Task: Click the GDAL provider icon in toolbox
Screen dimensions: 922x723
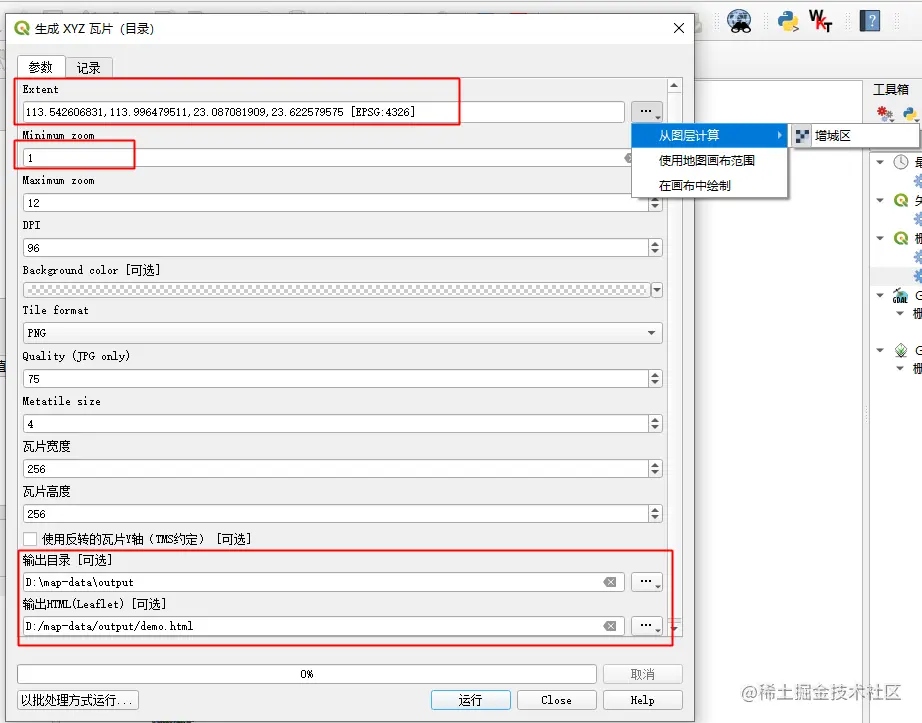Action: tap(900, 296)
